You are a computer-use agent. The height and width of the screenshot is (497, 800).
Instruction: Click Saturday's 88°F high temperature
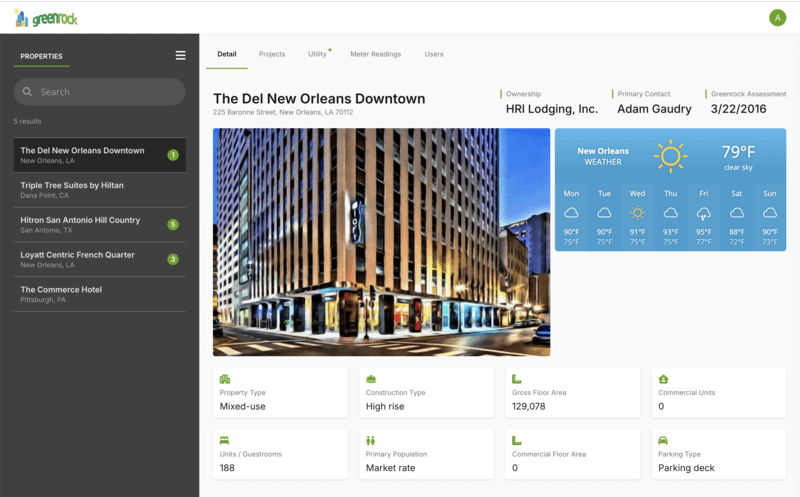(737, 232)
